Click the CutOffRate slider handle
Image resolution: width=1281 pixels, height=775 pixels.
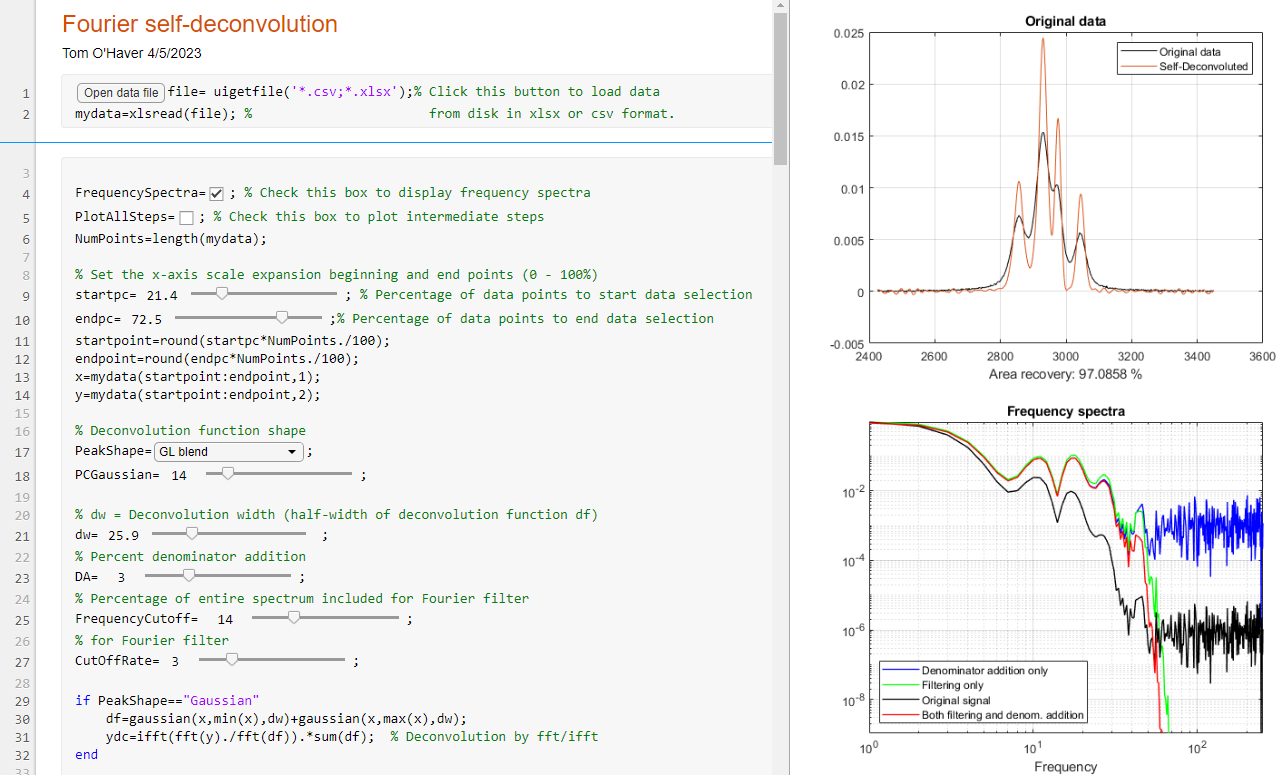point(232,659)
